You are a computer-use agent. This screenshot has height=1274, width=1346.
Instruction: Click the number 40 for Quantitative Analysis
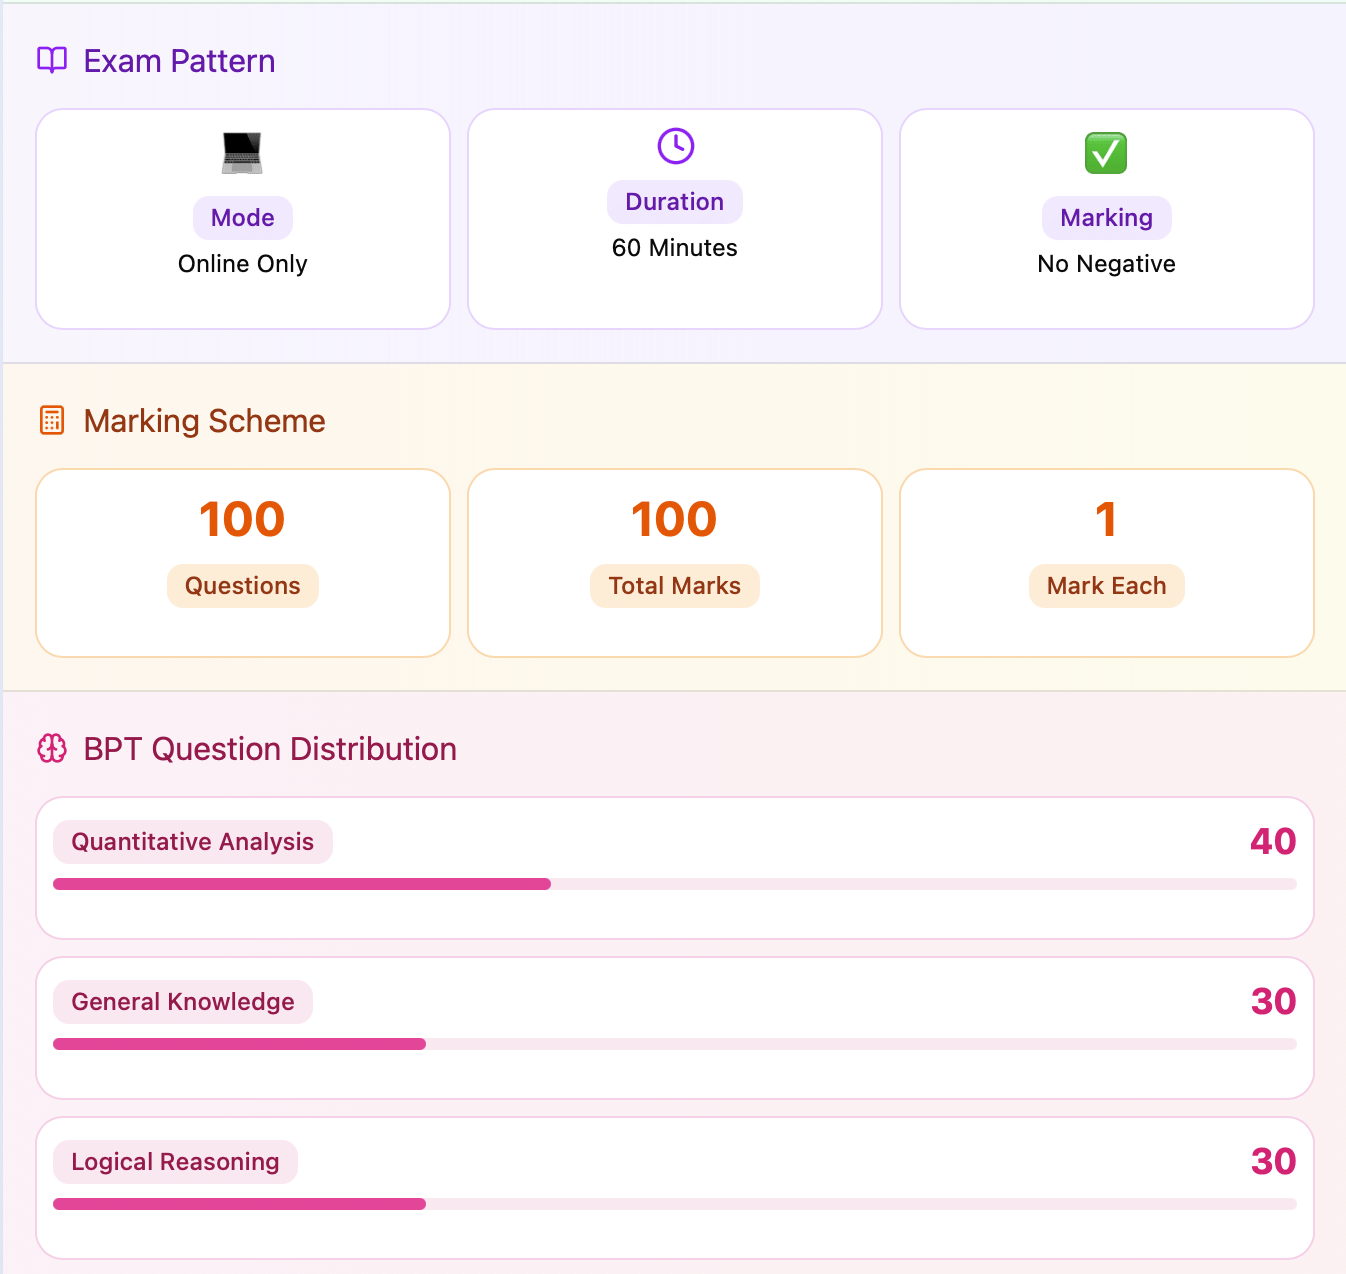(1273, 842)
